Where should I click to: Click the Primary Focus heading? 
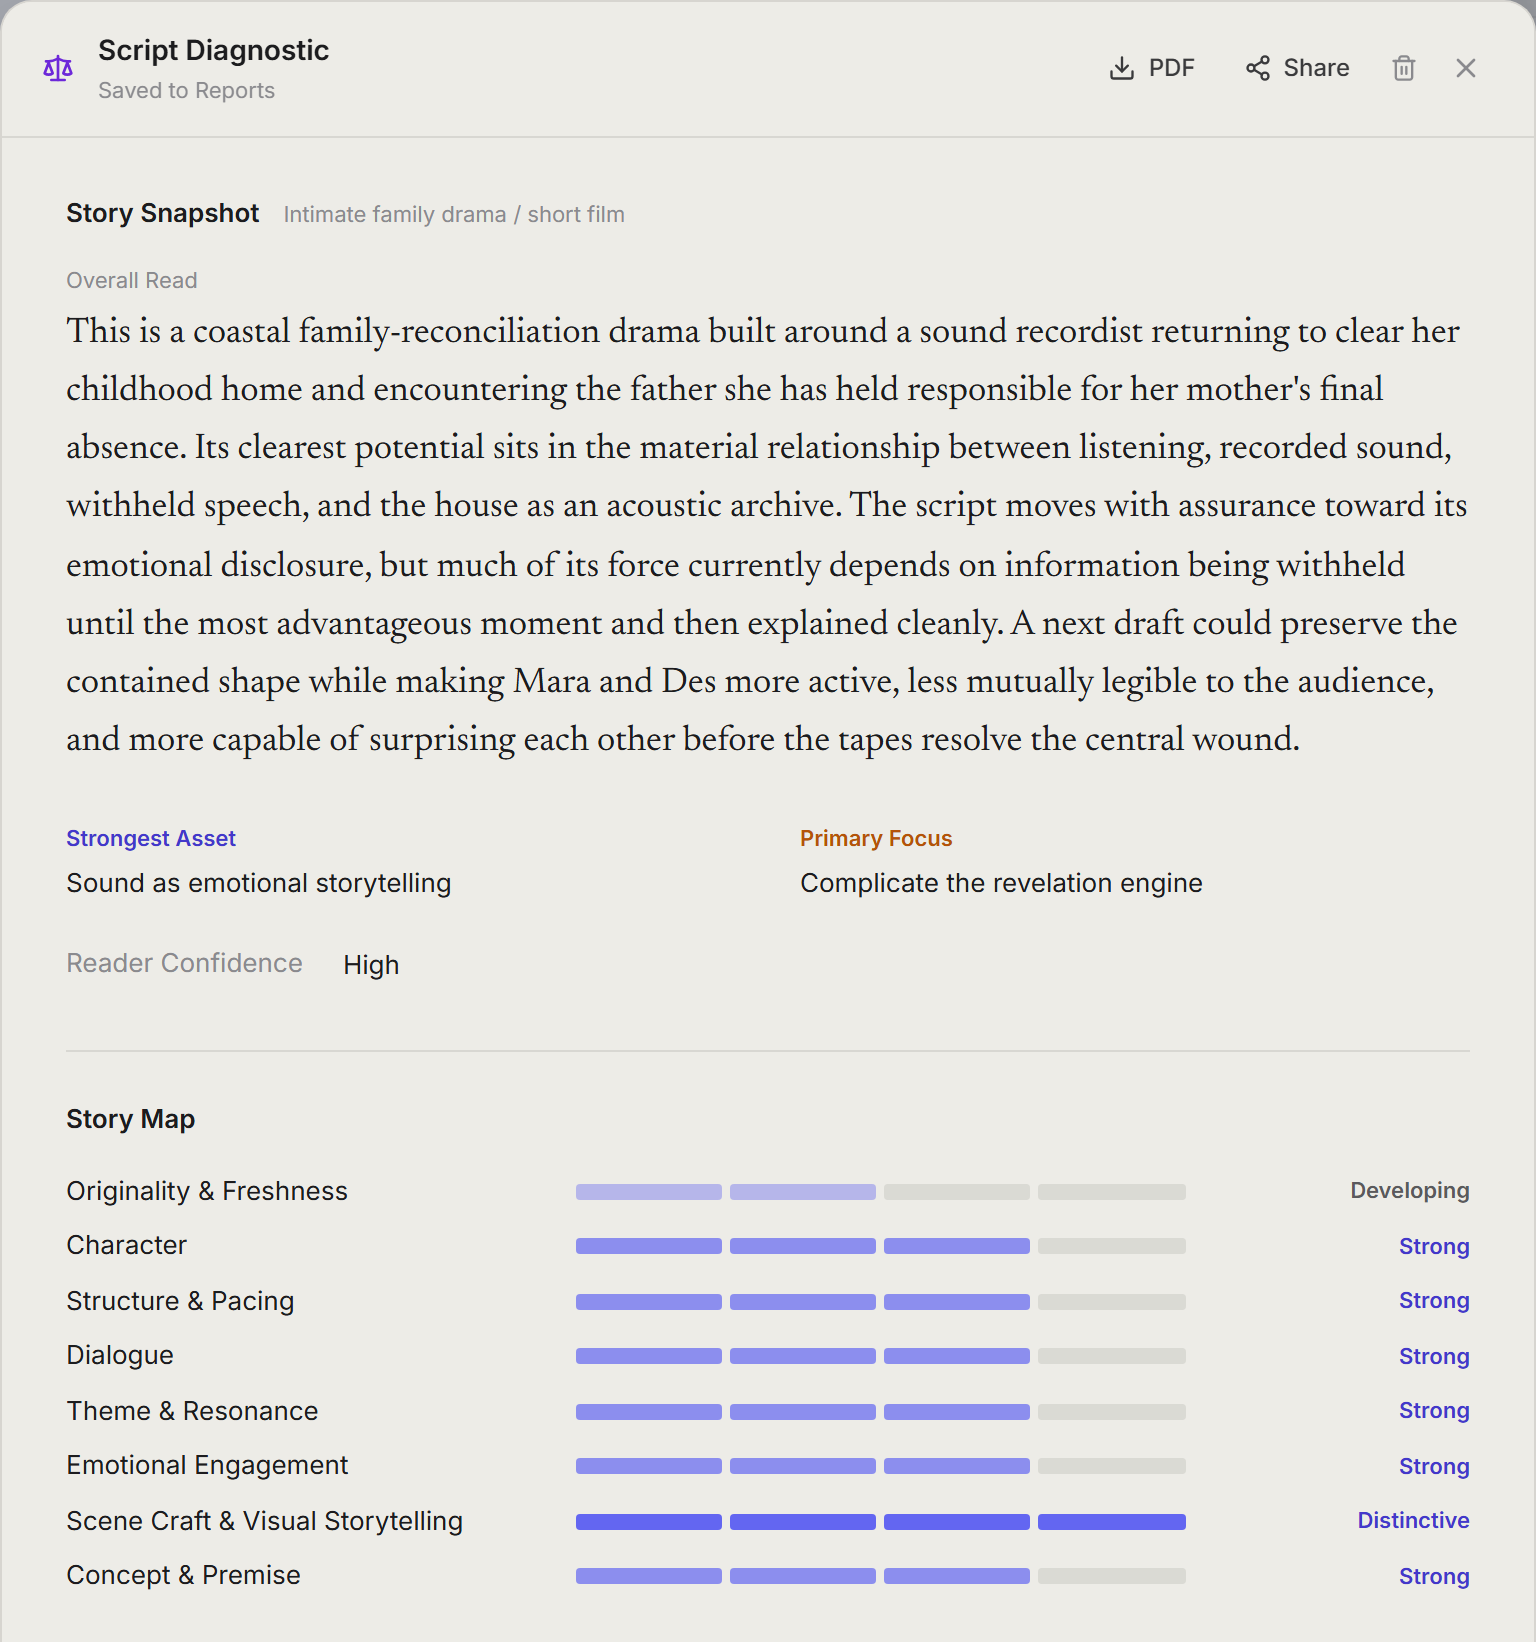876,838
